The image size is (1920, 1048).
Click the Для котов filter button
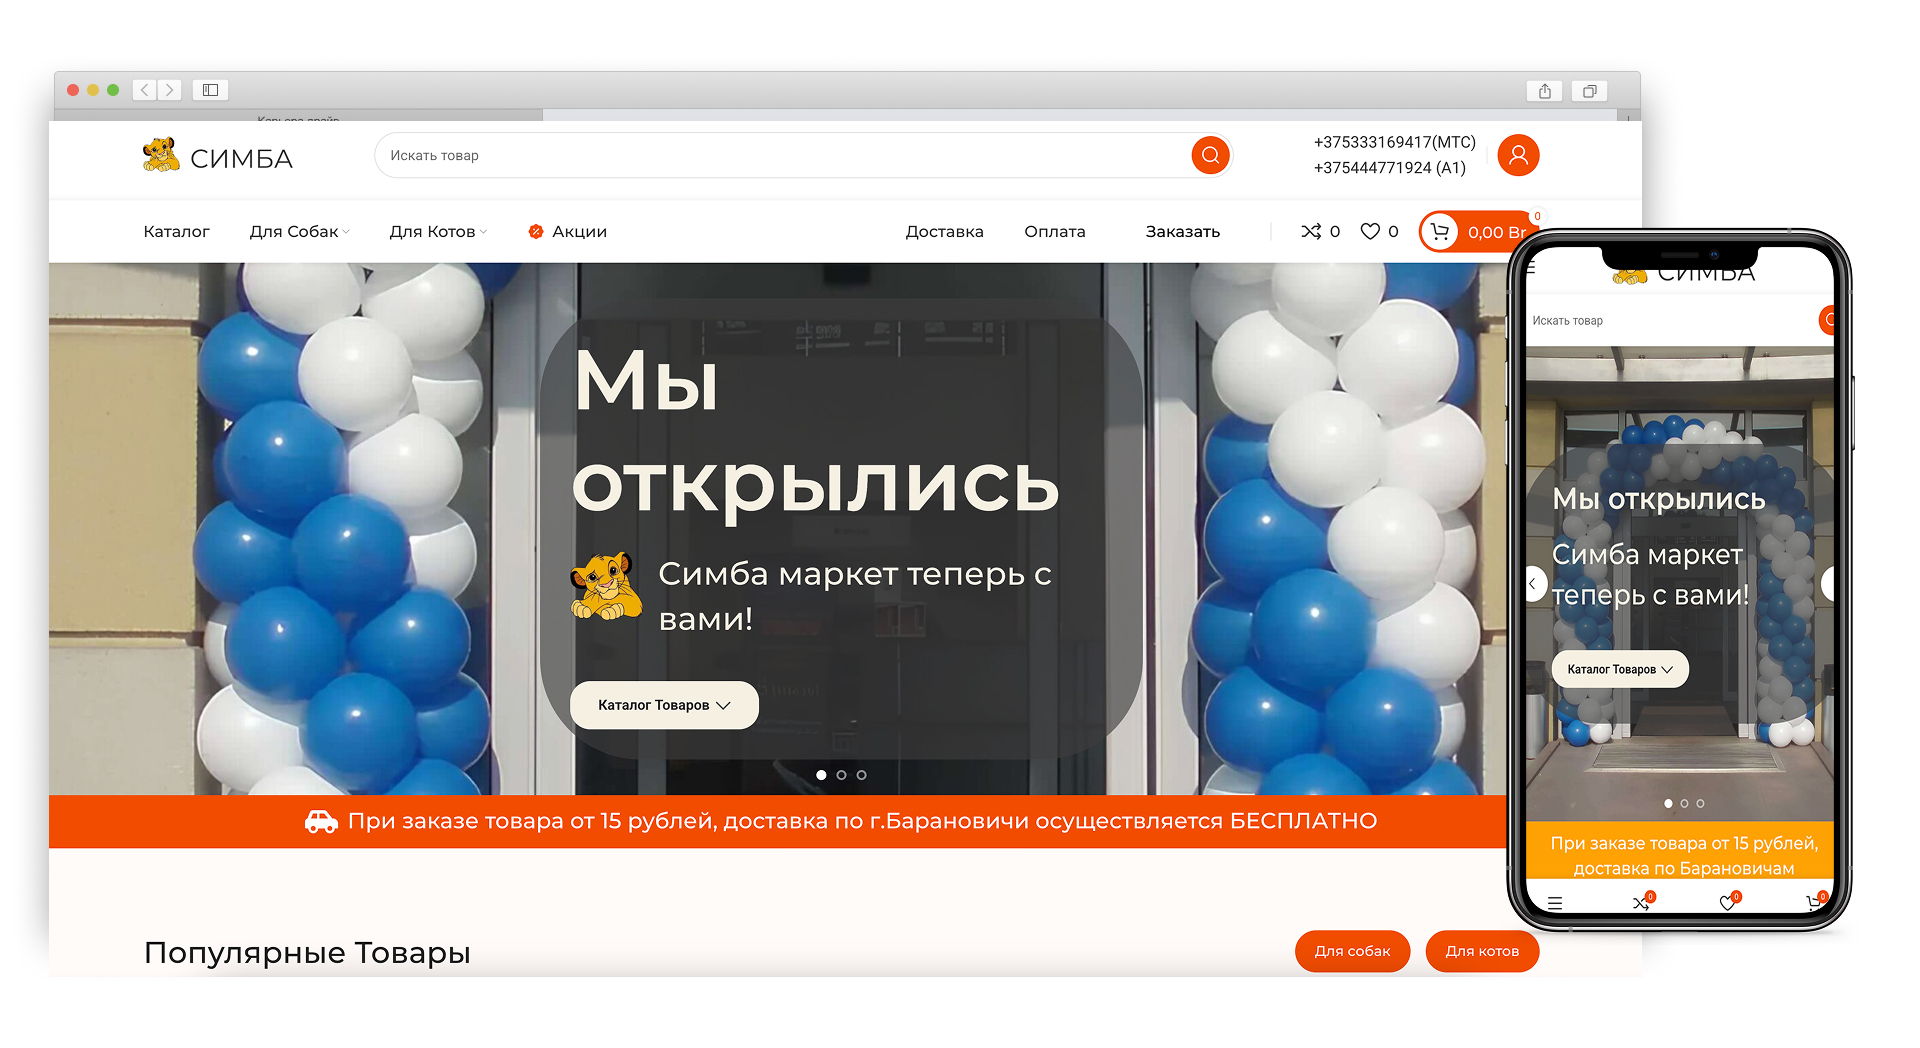(x=1482, y=951)
